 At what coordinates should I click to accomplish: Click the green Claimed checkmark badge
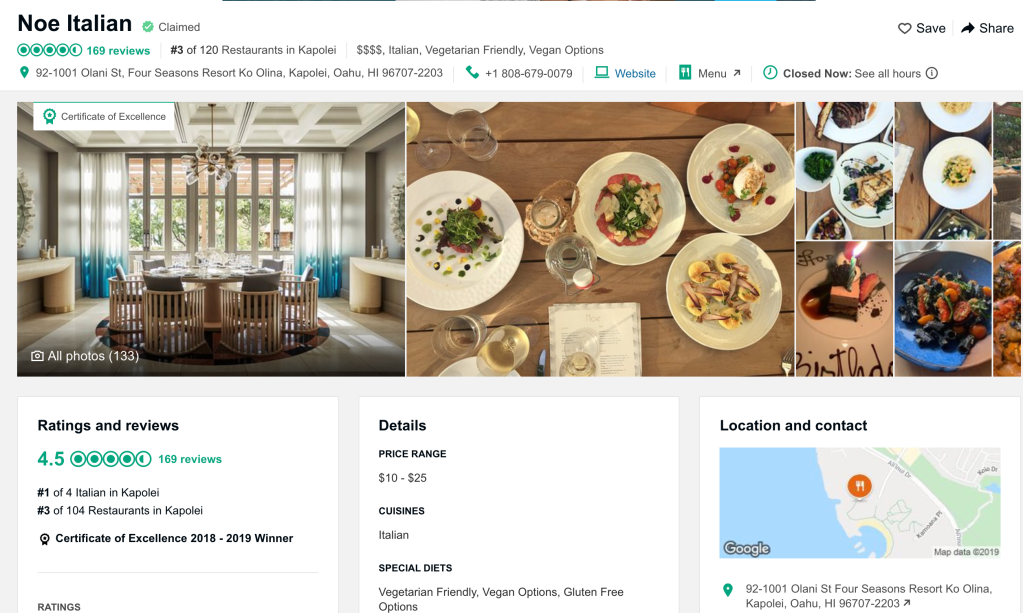point(148,27)
